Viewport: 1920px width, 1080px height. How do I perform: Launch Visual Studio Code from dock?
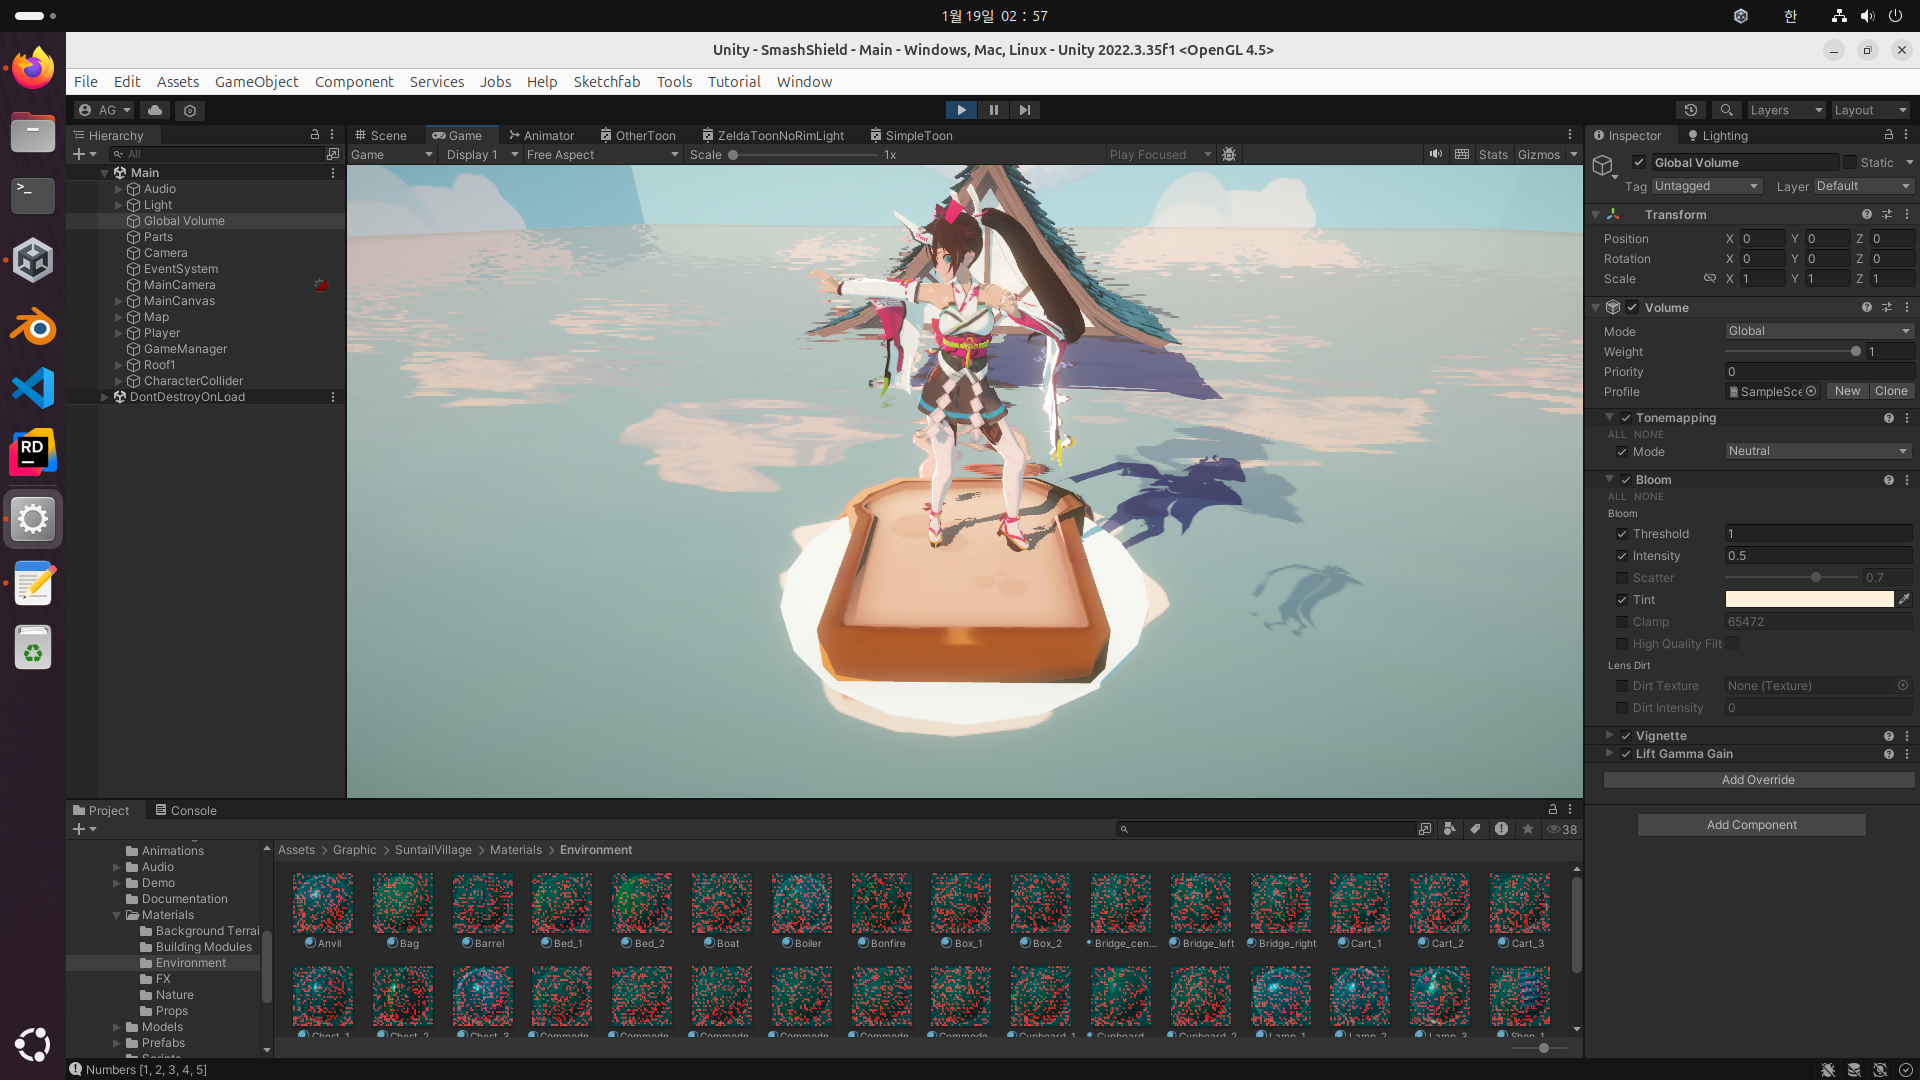(33, 388)
